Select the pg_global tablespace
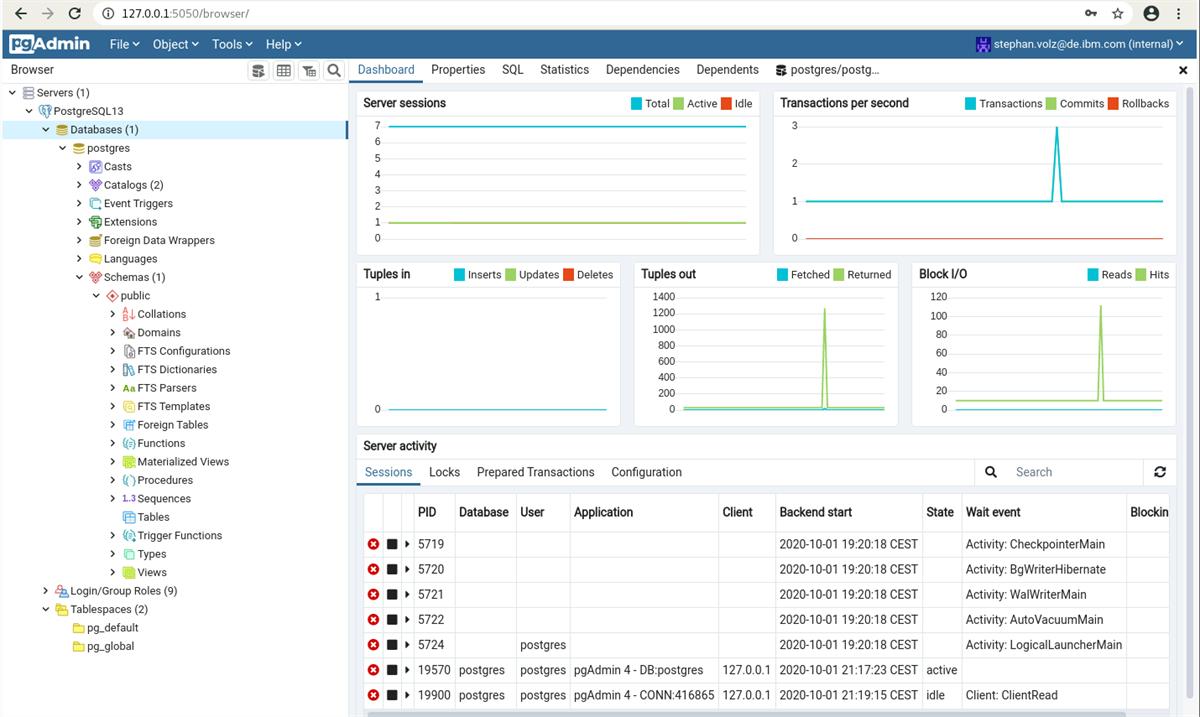This screenshot has width=1200, height=717. tap(111, 646)
